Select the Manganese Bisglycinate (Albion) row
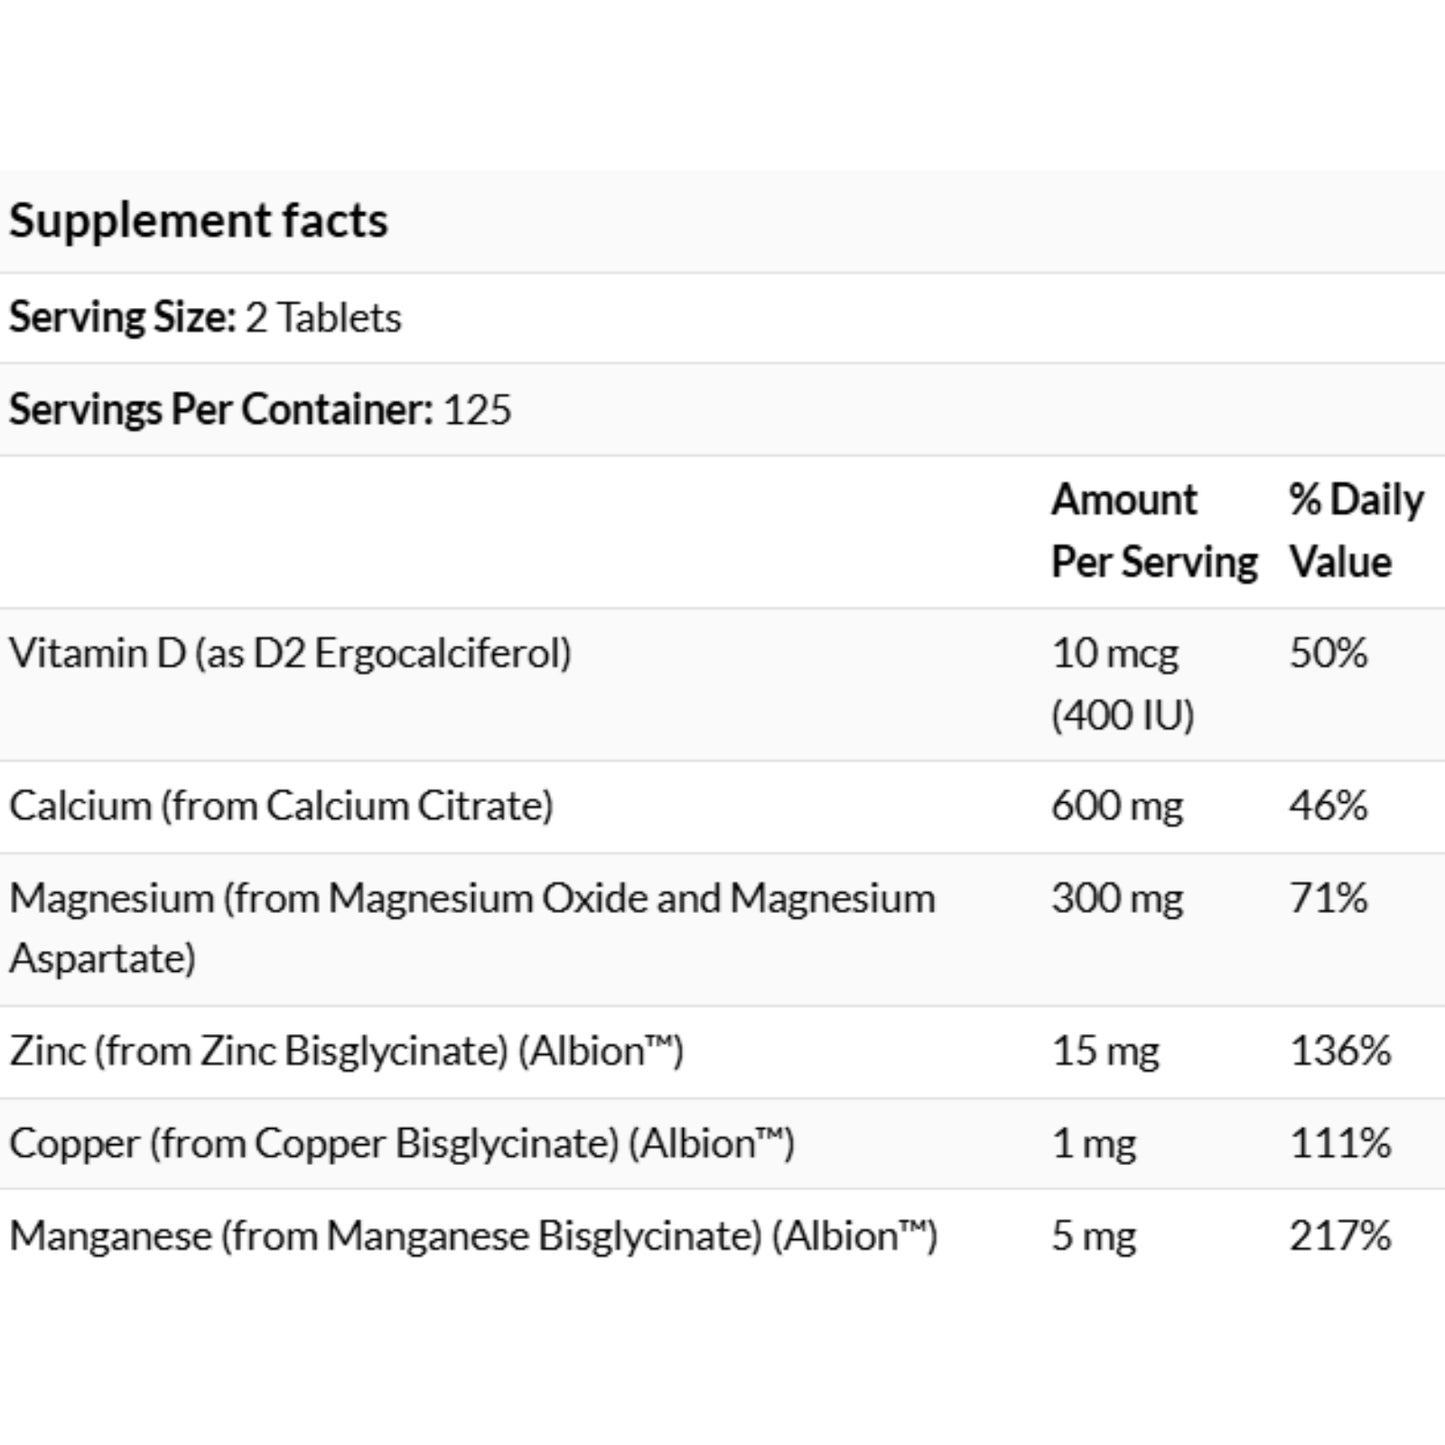Screen dimensions: 1445x1445 (x=722, y=1236)
